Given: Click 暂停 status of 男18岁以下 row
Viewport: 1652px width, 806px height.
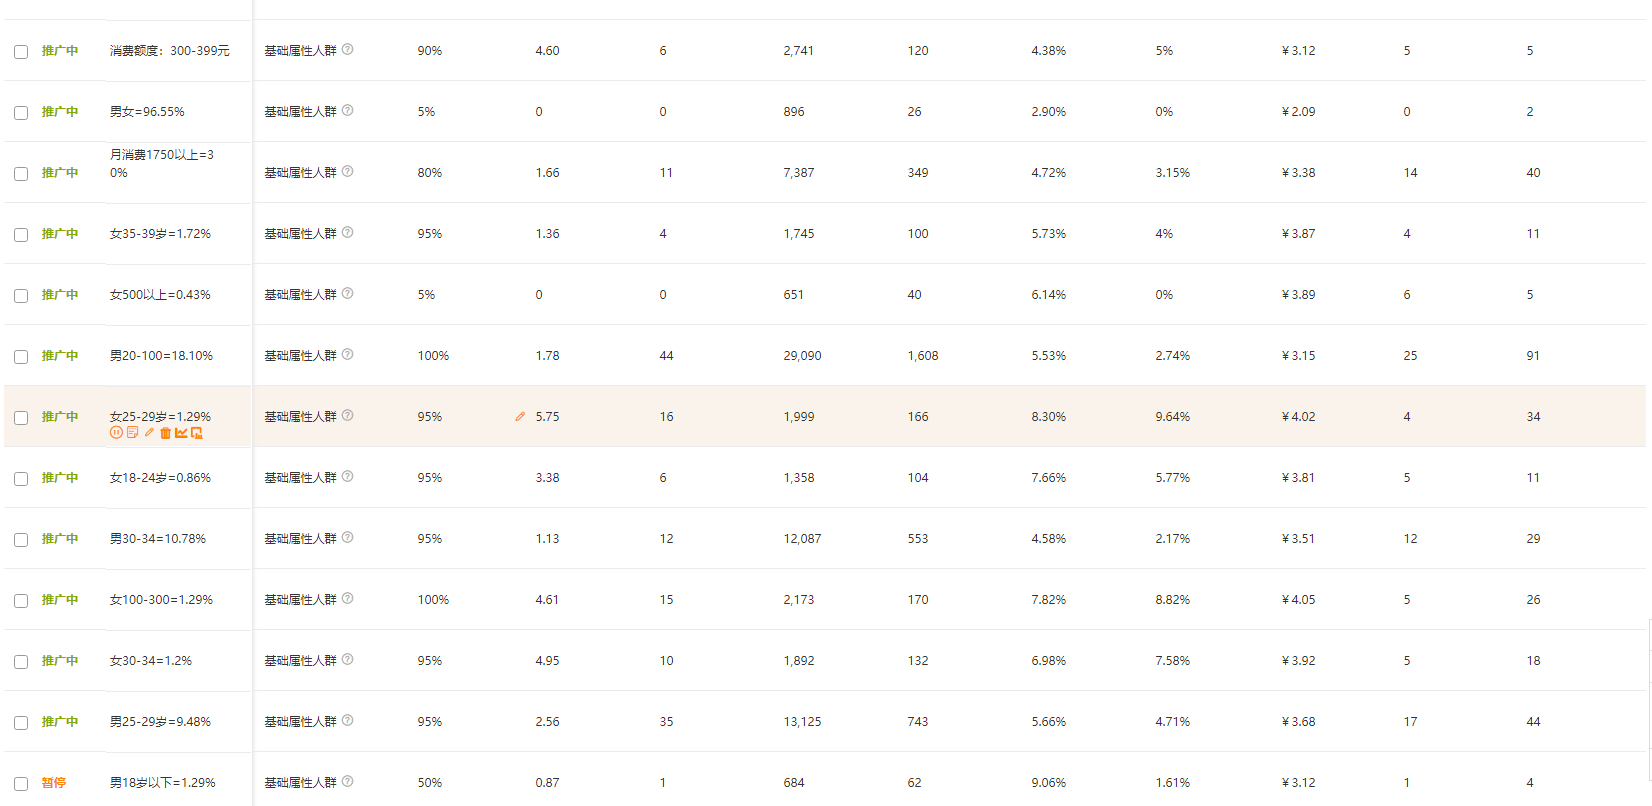Looking at the screenshot, I should click(54, 783).
